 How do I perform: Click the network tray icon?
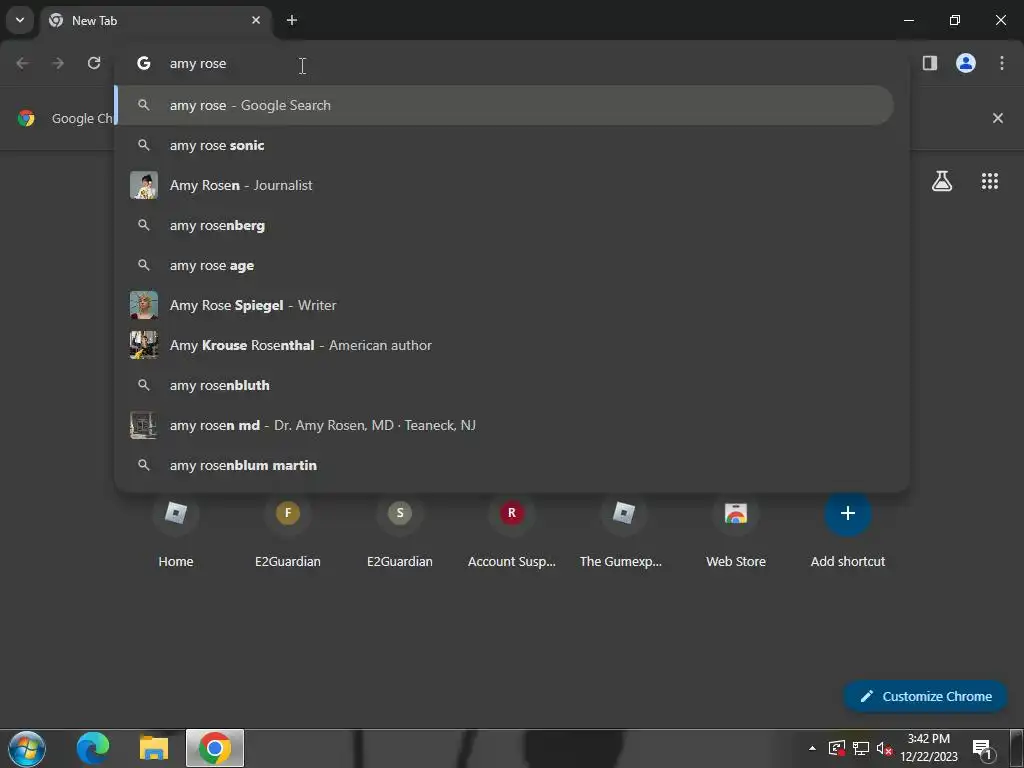pyautogui.click(x=861, y=748)
